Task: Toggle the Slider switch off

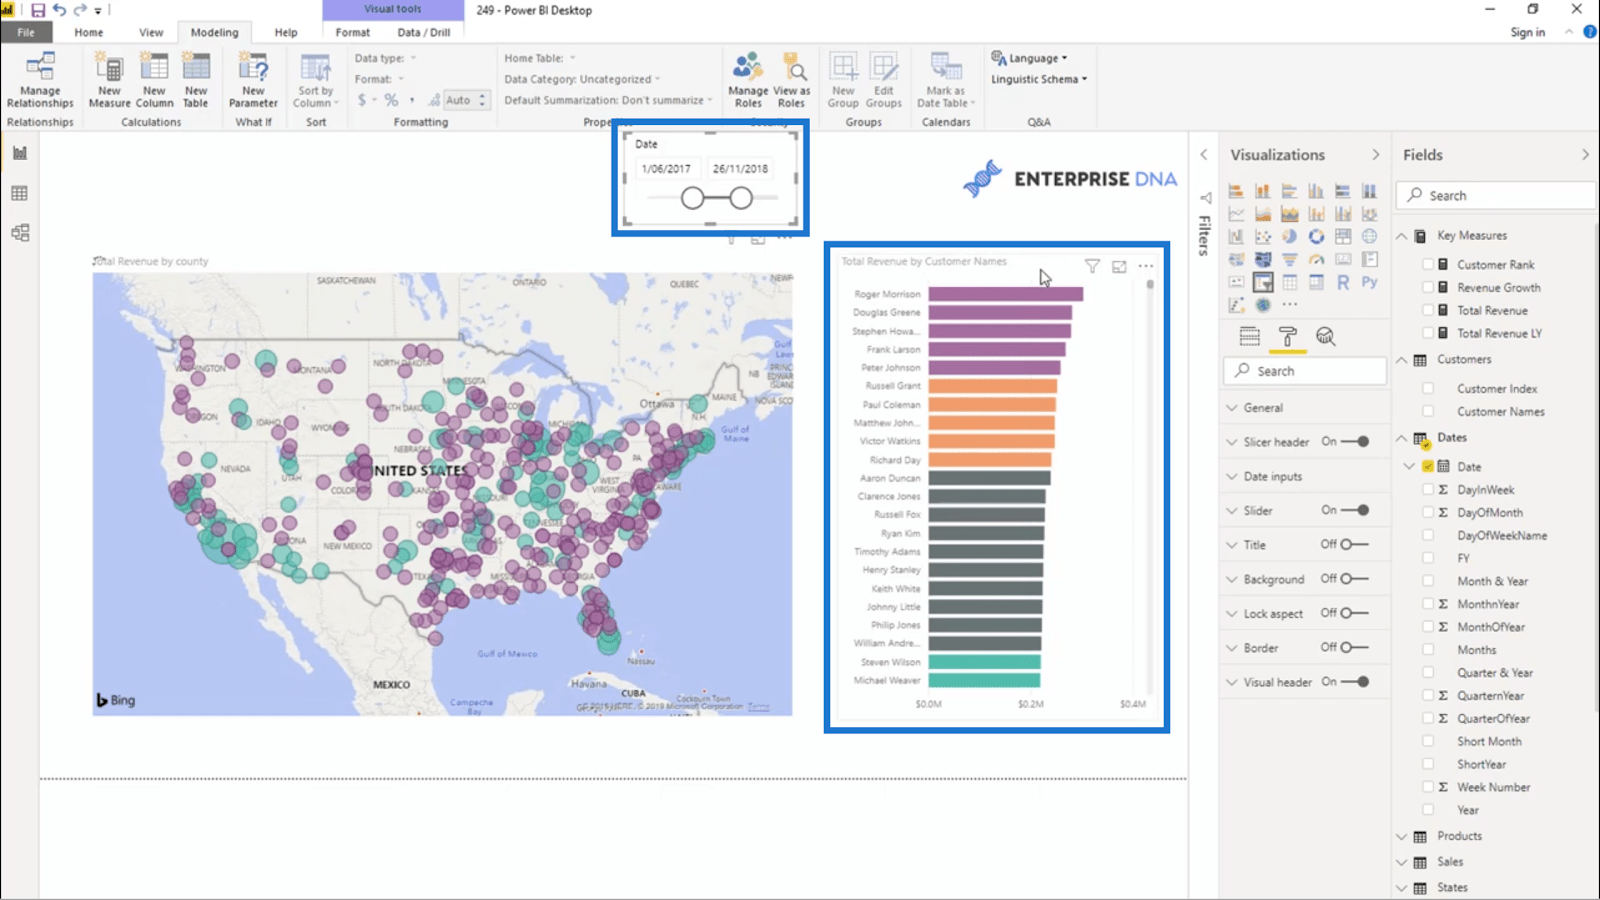Action: pyautogui.click(x=1356, y=510)
